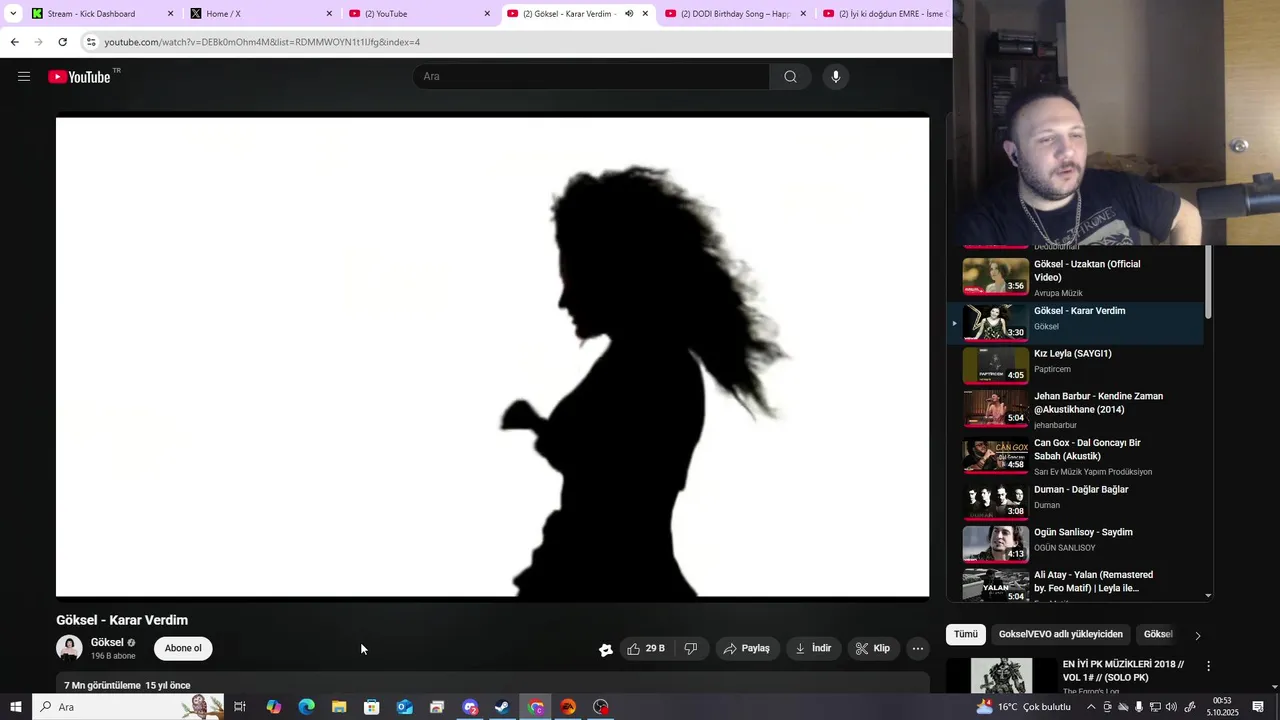Open the YouTube hamburger guide menu
Viewport: 1280px width, 720px height.
[24, 76]
